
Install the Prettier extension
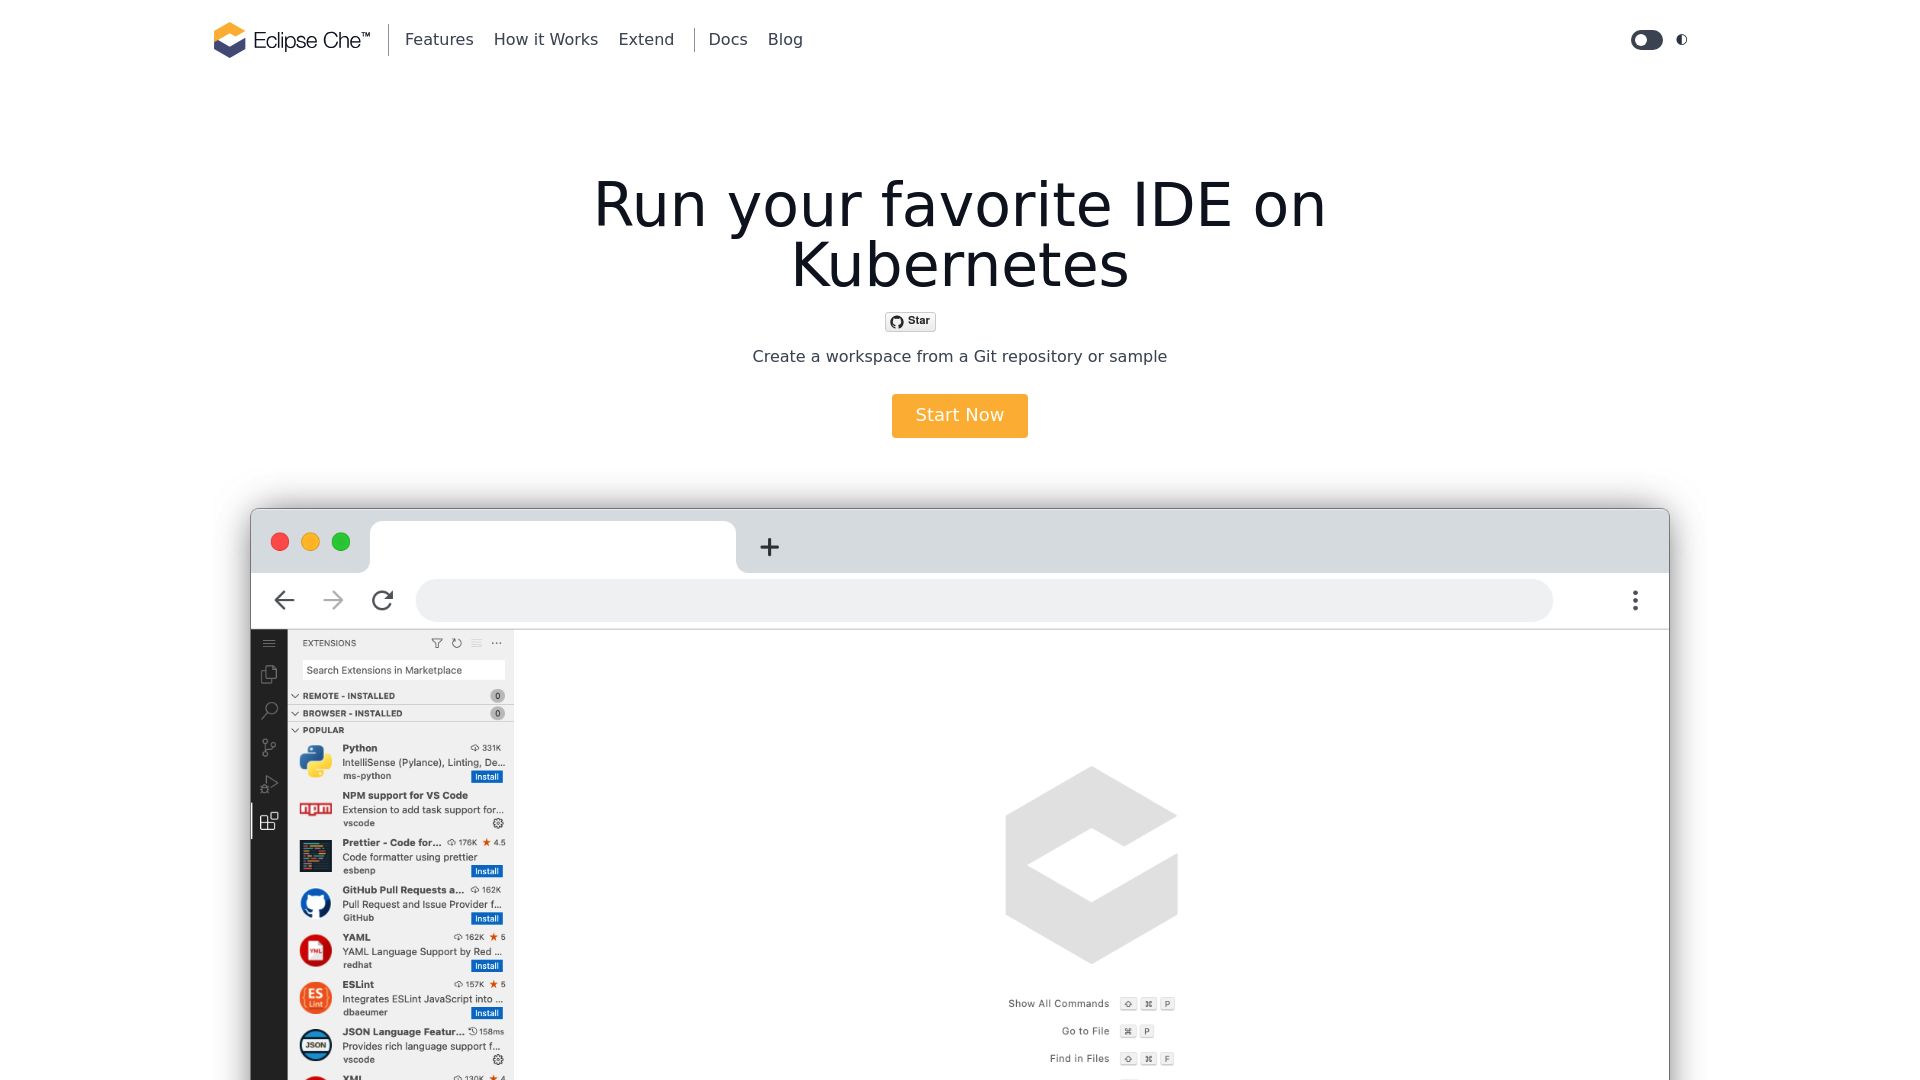[x=487, y=871]
